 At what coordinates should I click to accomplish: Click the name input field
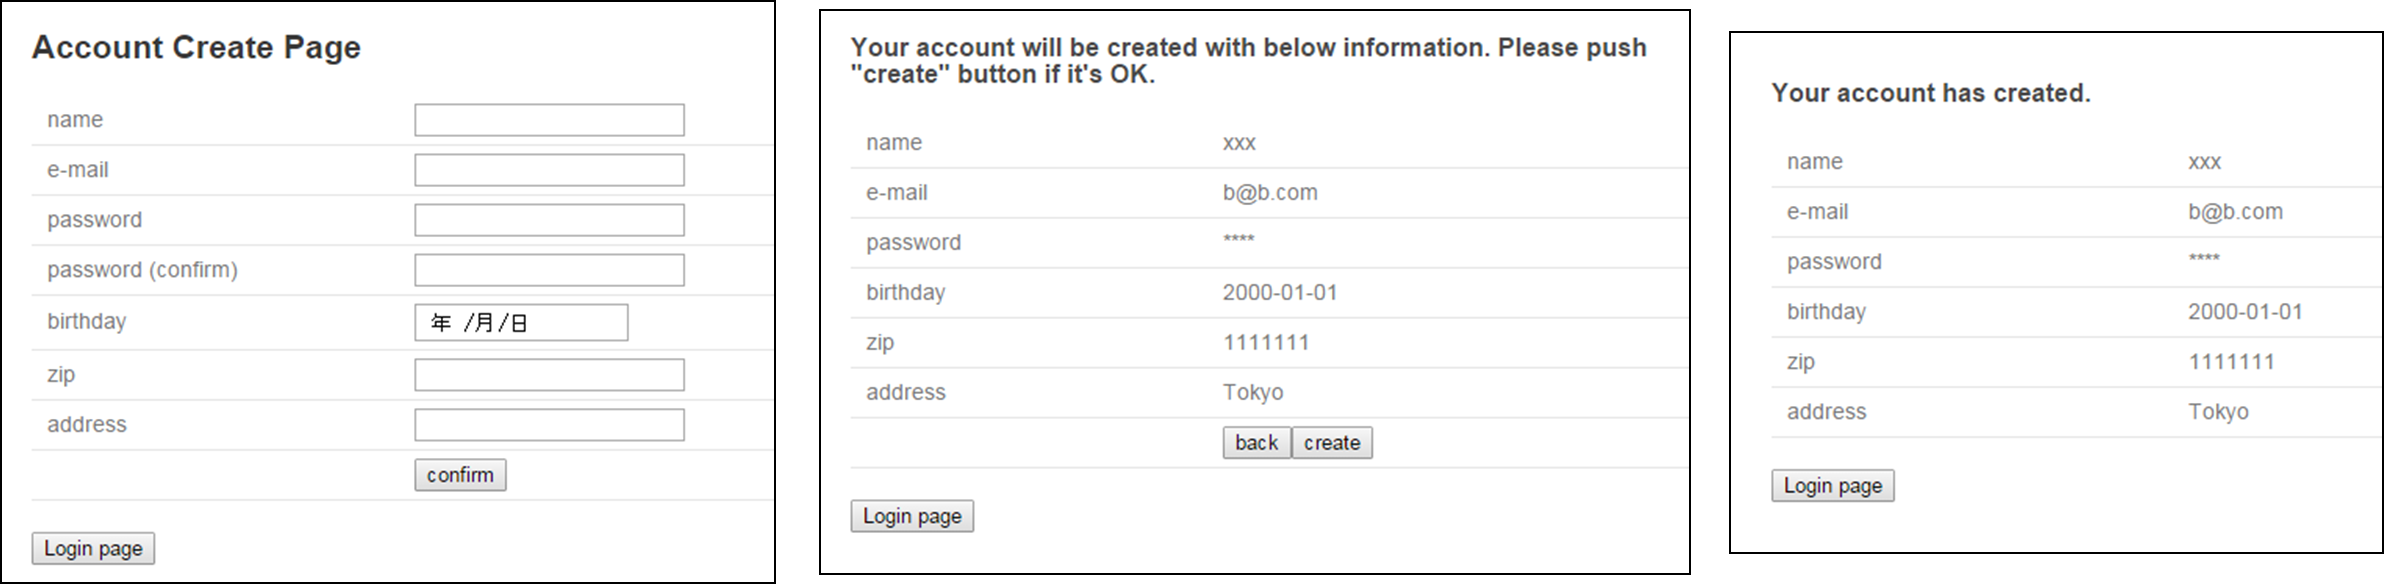[x=549, y=120]
